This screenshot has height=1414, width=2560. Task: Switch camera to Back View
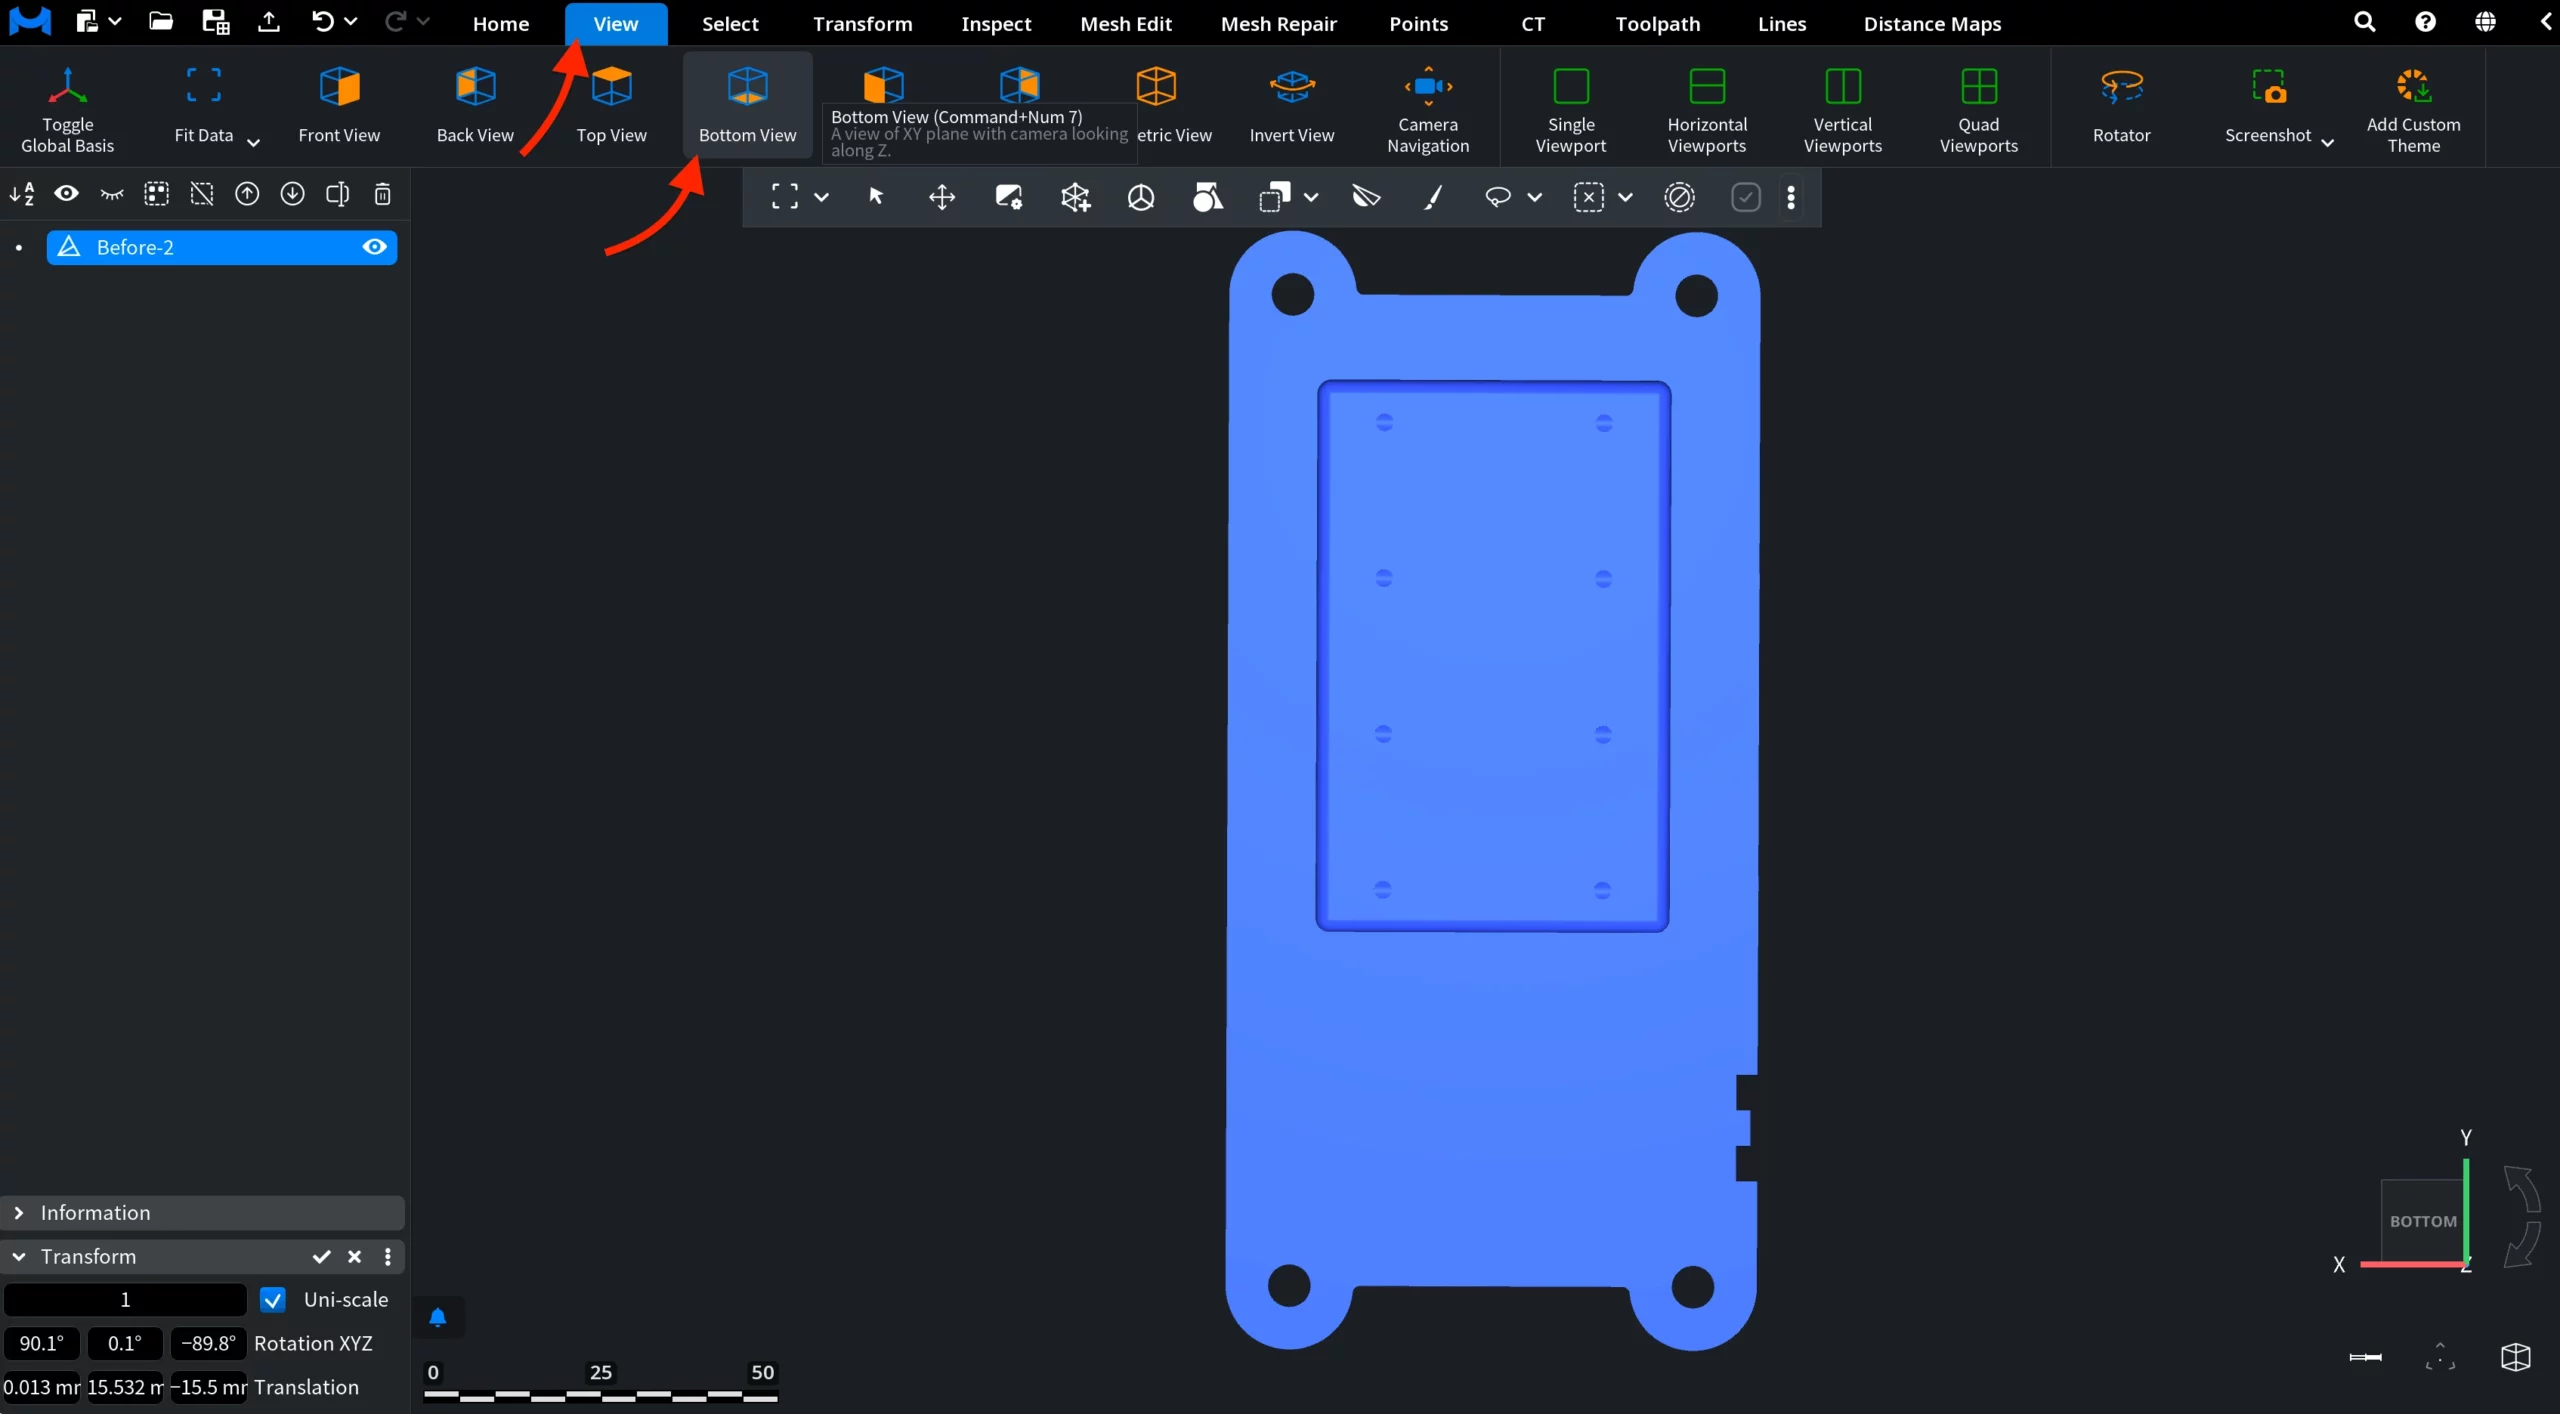[475, 105]
